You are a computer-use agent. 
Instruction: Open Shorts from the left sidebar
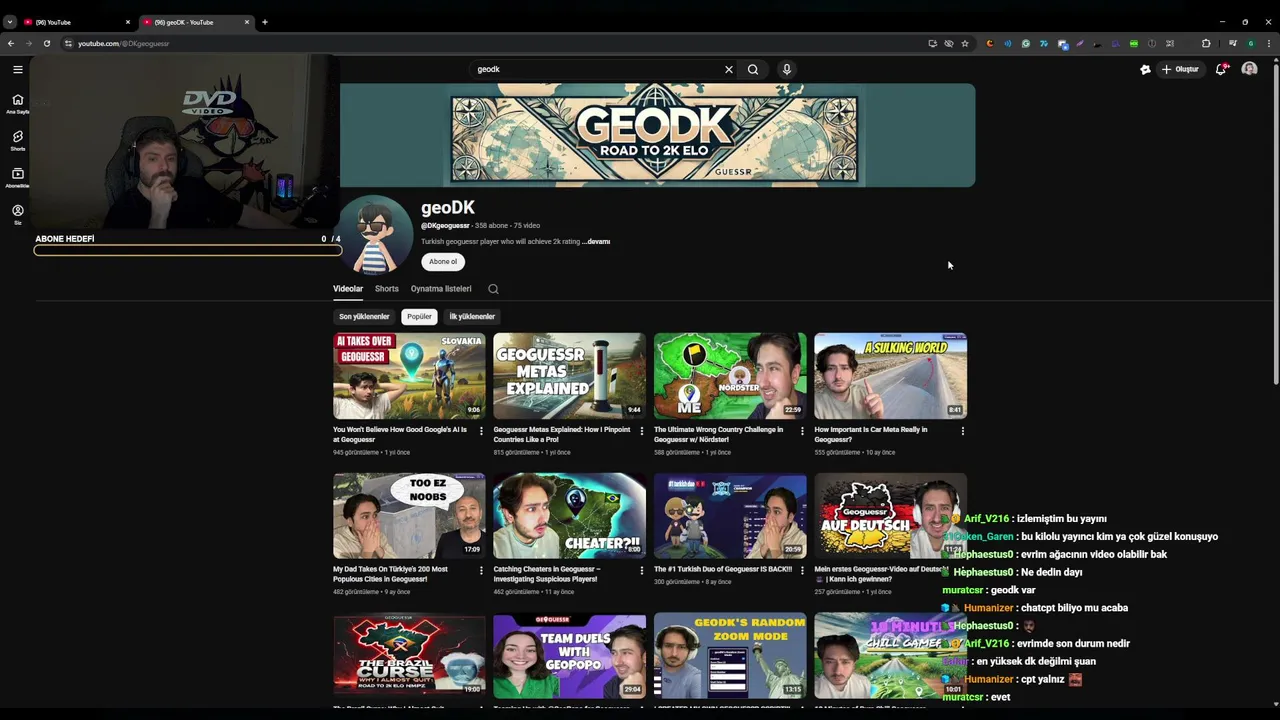pos(17,140)
